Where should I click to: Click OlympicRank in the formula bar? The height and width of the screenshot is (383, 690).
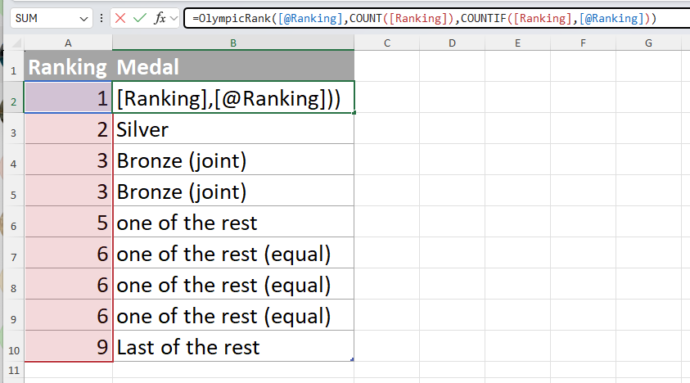(234, 18)
